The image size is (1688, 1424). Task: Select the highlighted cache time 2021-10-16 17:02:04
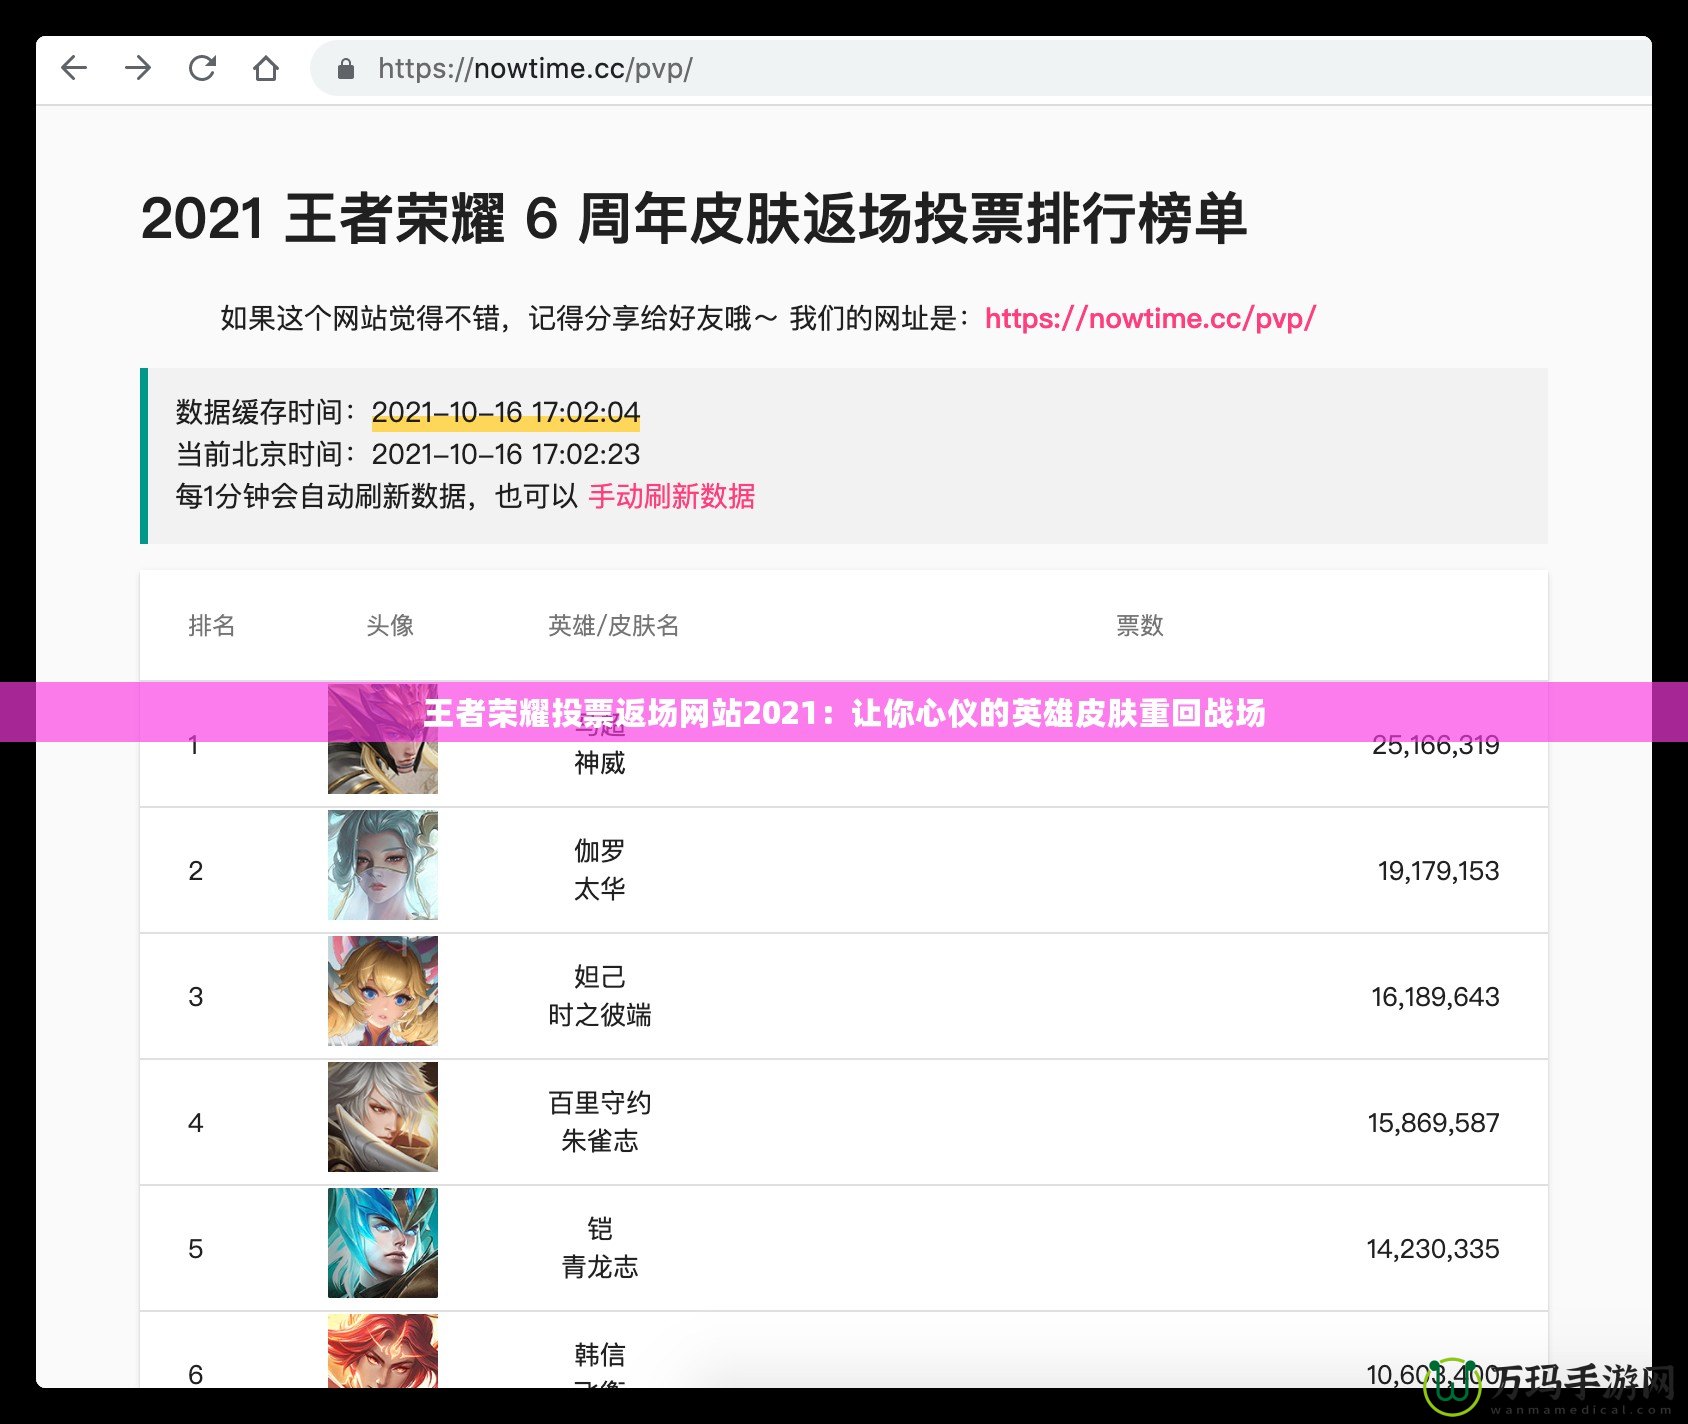506,412
